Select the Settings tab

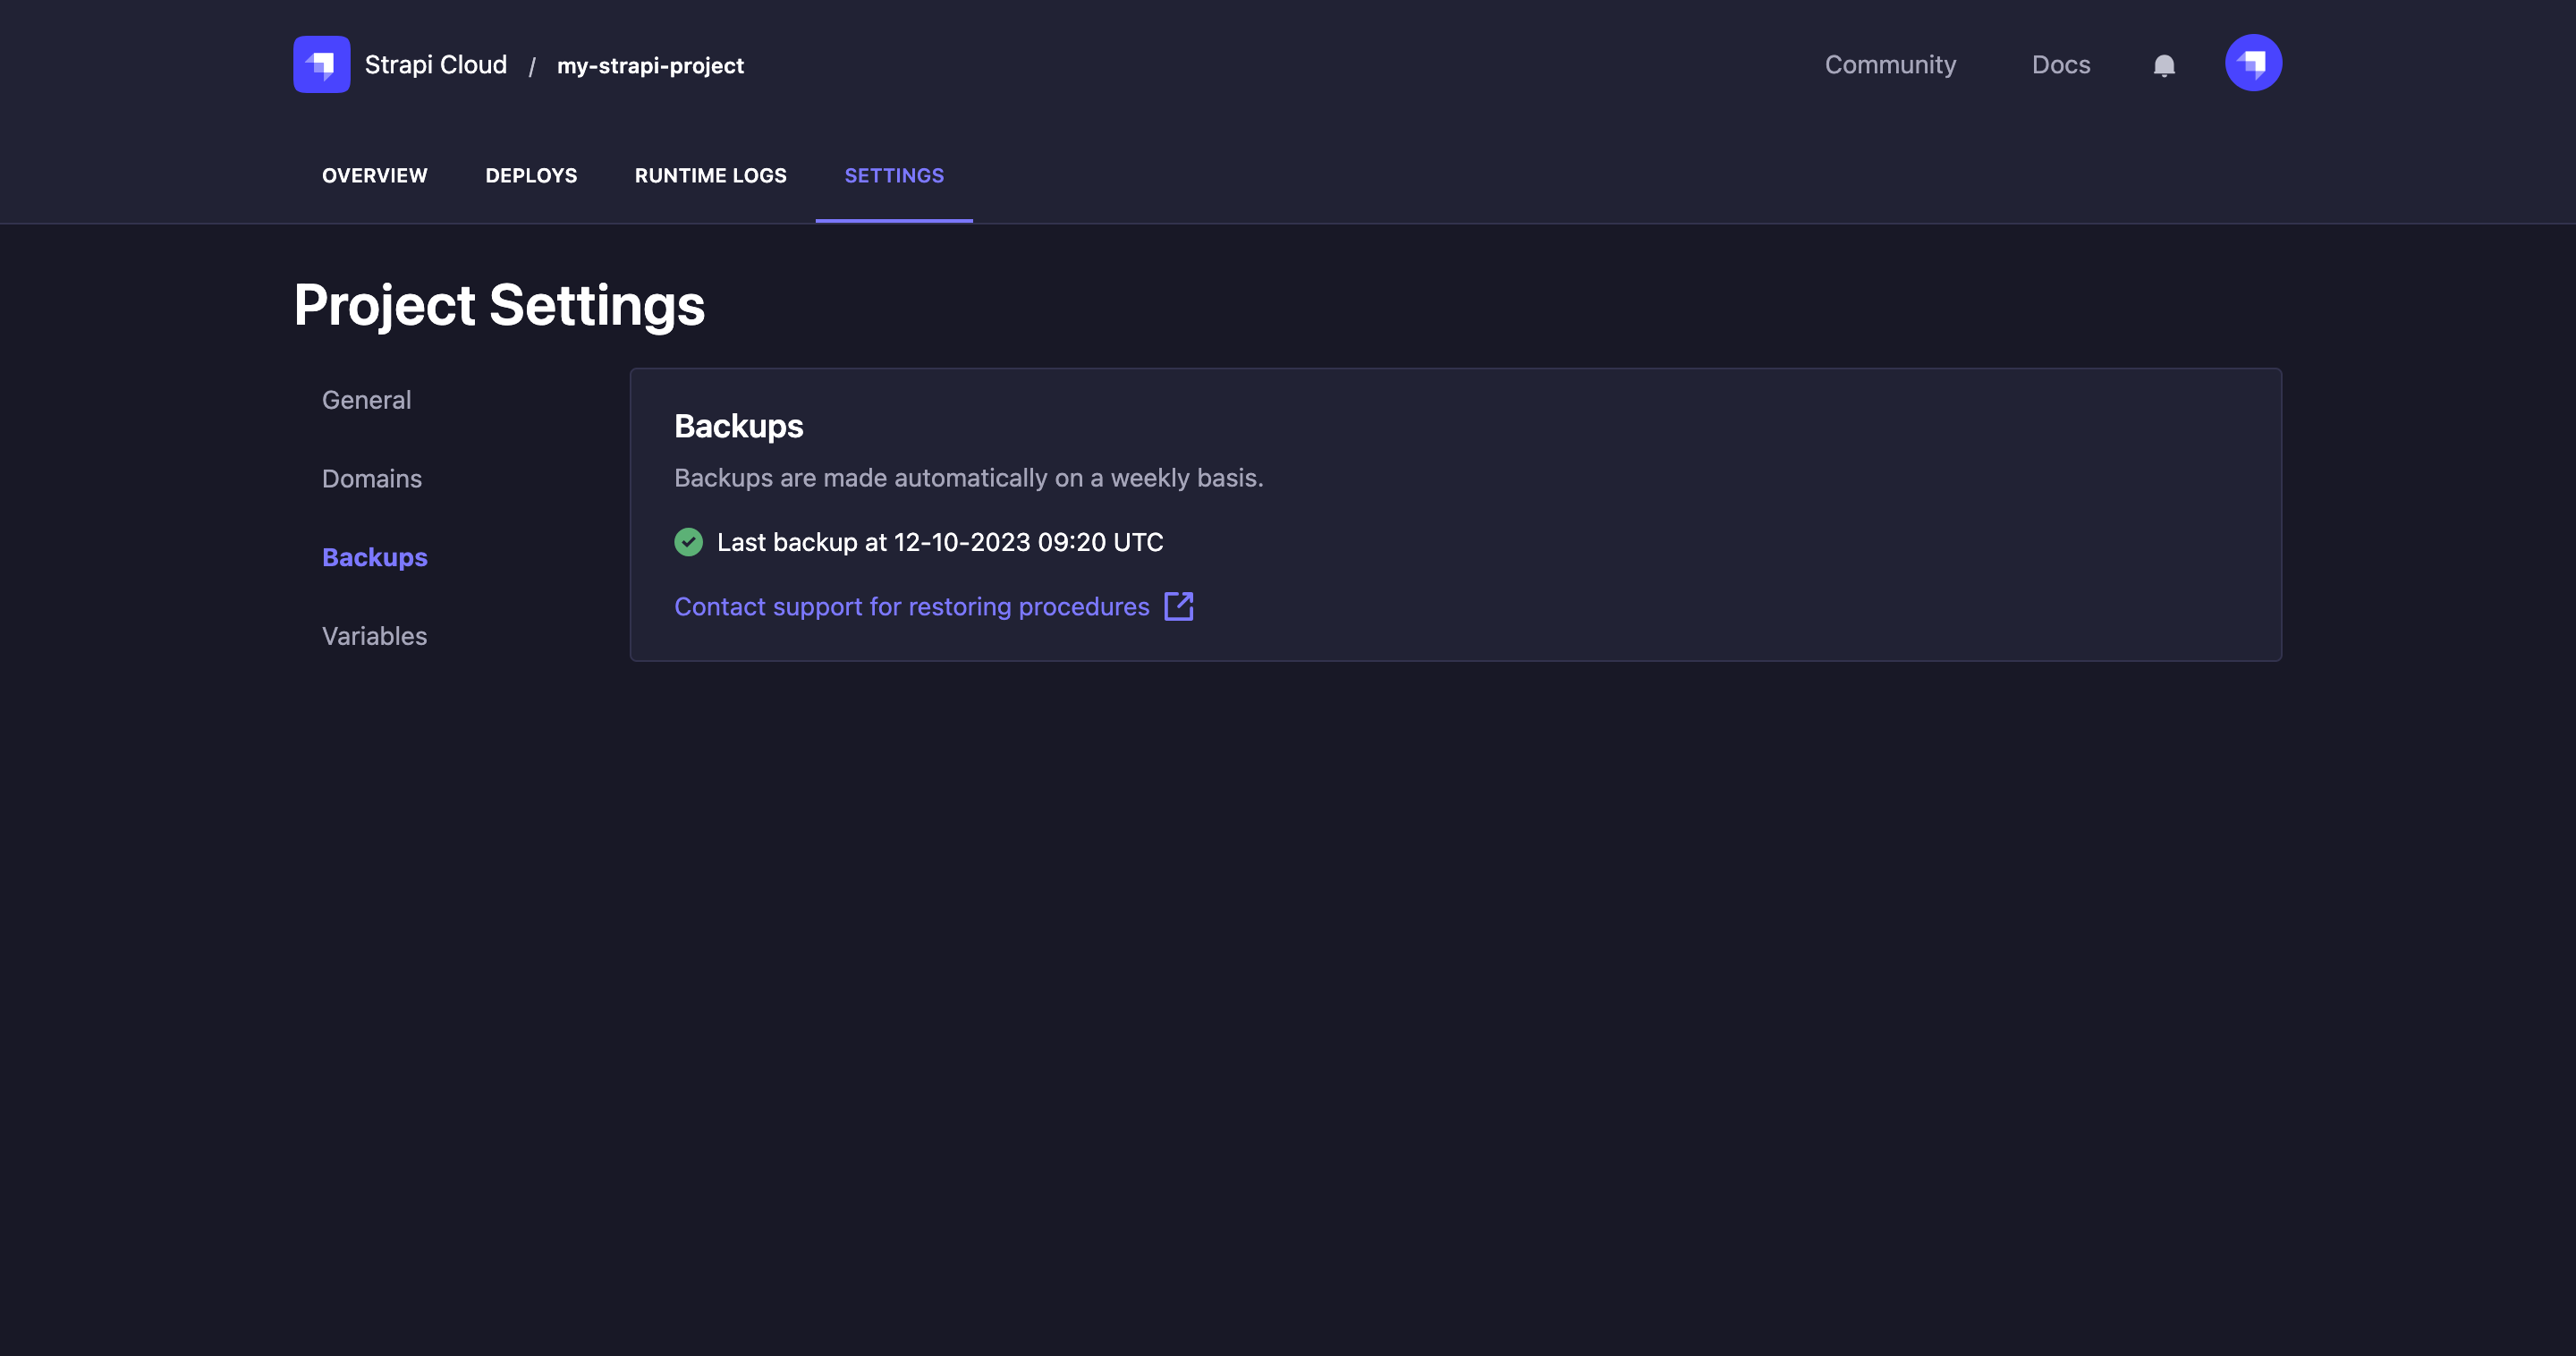894,176
